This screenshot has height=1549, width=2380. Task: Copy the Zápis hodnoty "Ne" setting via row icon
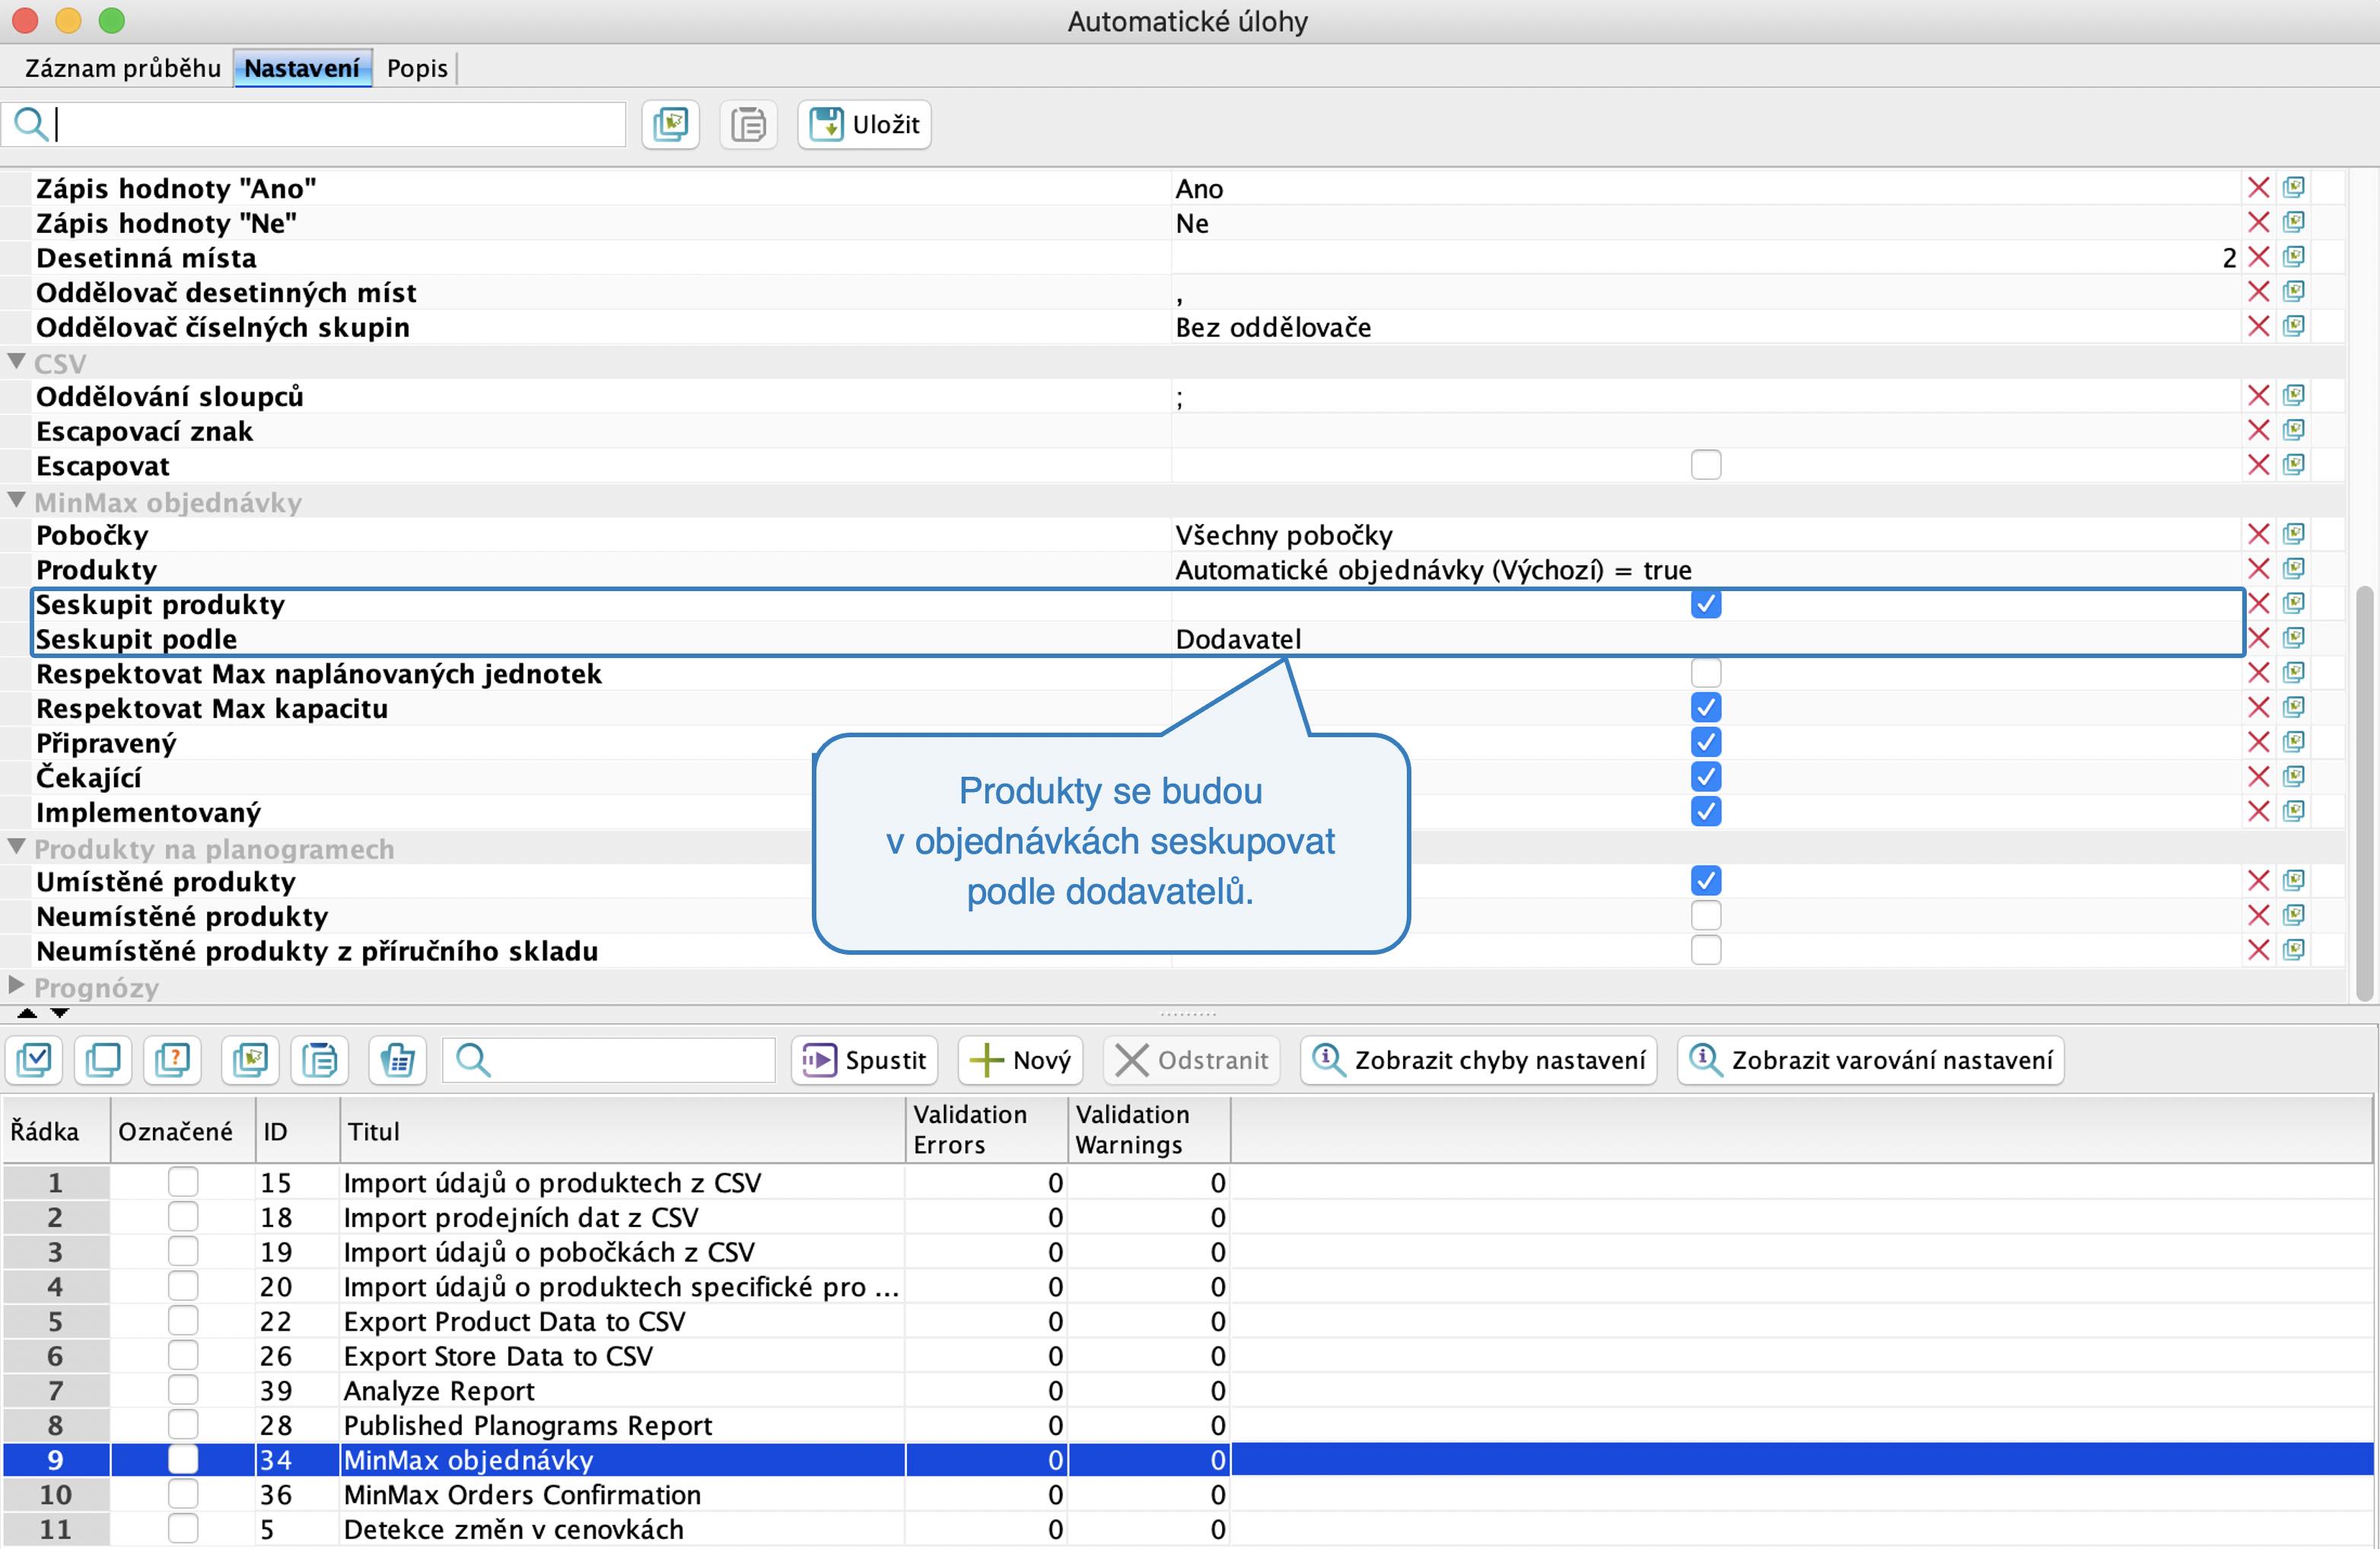pos(2294,222)
